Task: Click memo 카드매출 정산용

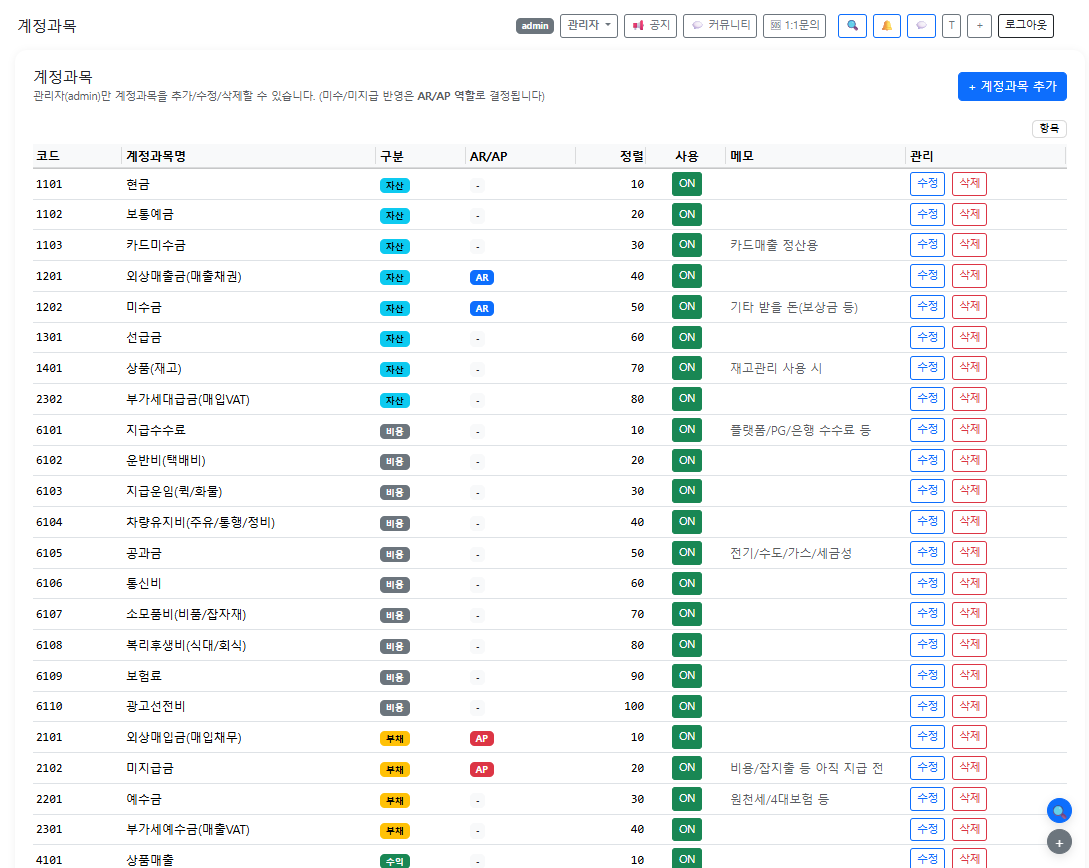Action: click(774, 245)
